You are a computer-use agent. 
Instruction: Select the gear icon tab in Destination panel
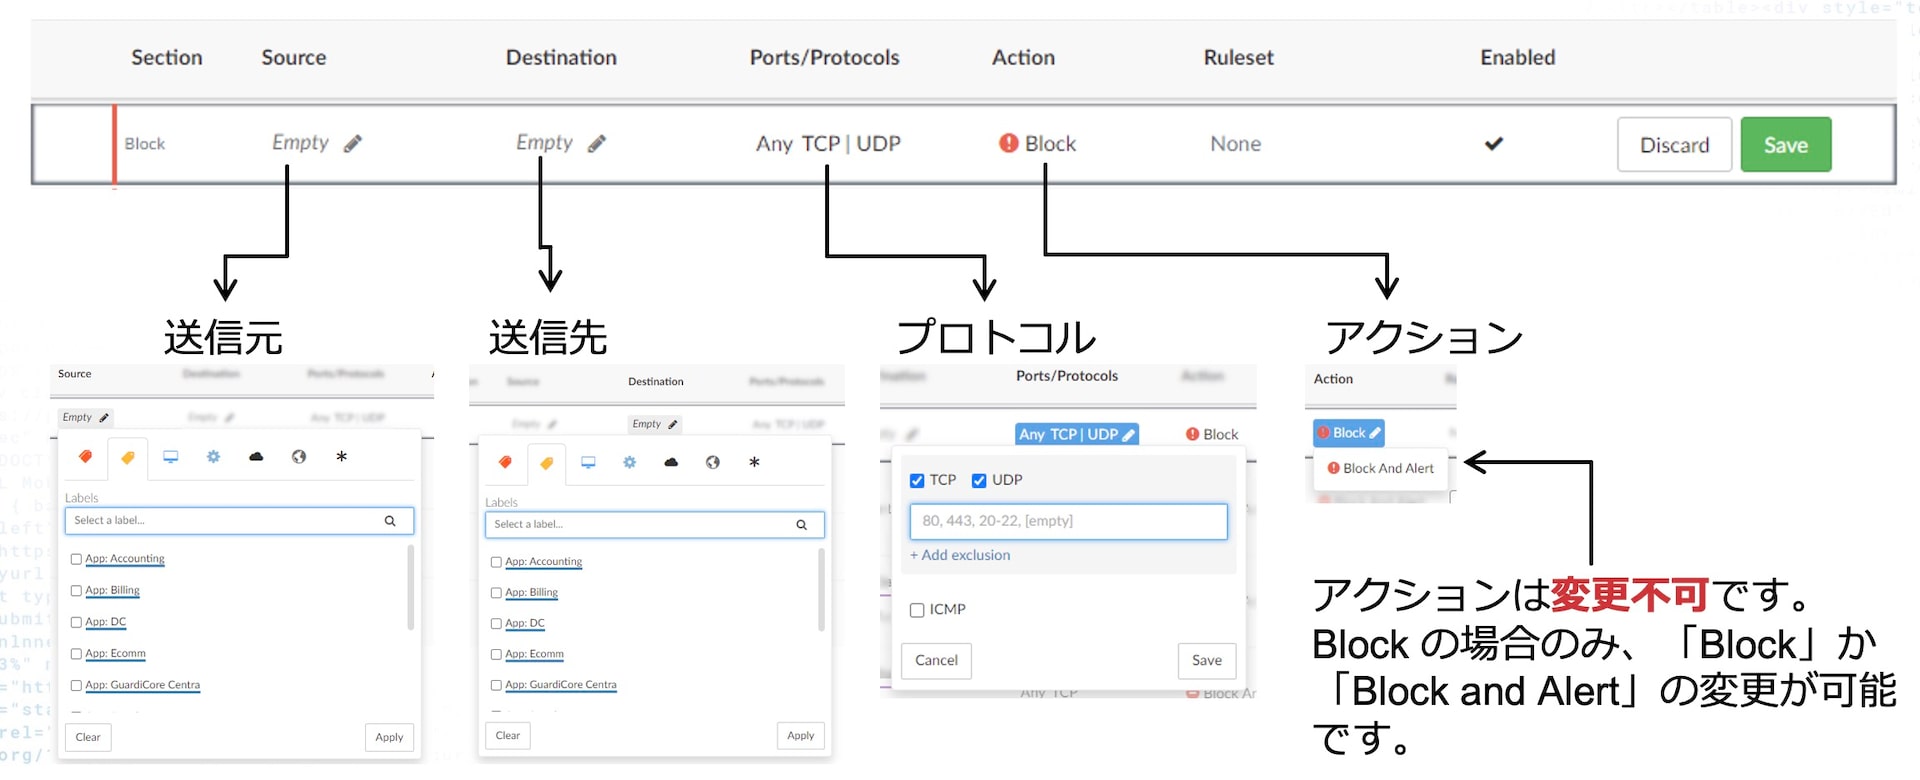[x=629, y=462]
